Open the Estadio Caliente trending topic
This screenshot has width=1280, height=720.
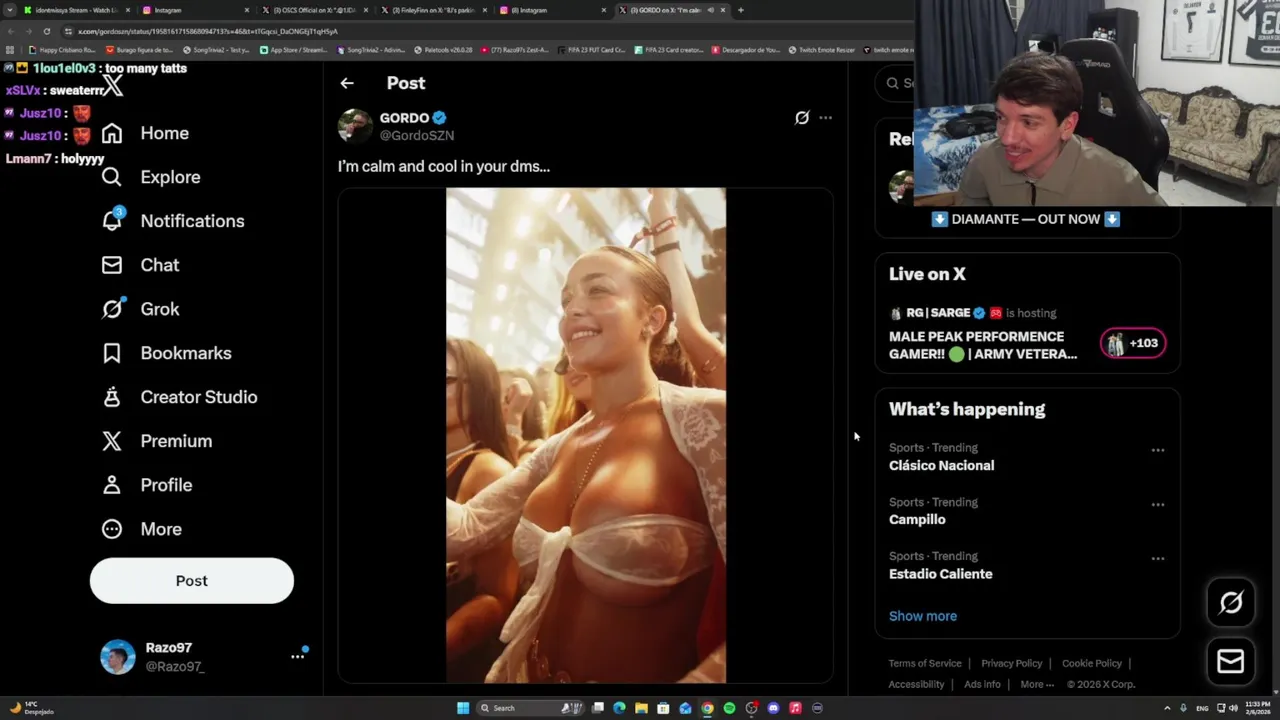click(x=941, y=574)
